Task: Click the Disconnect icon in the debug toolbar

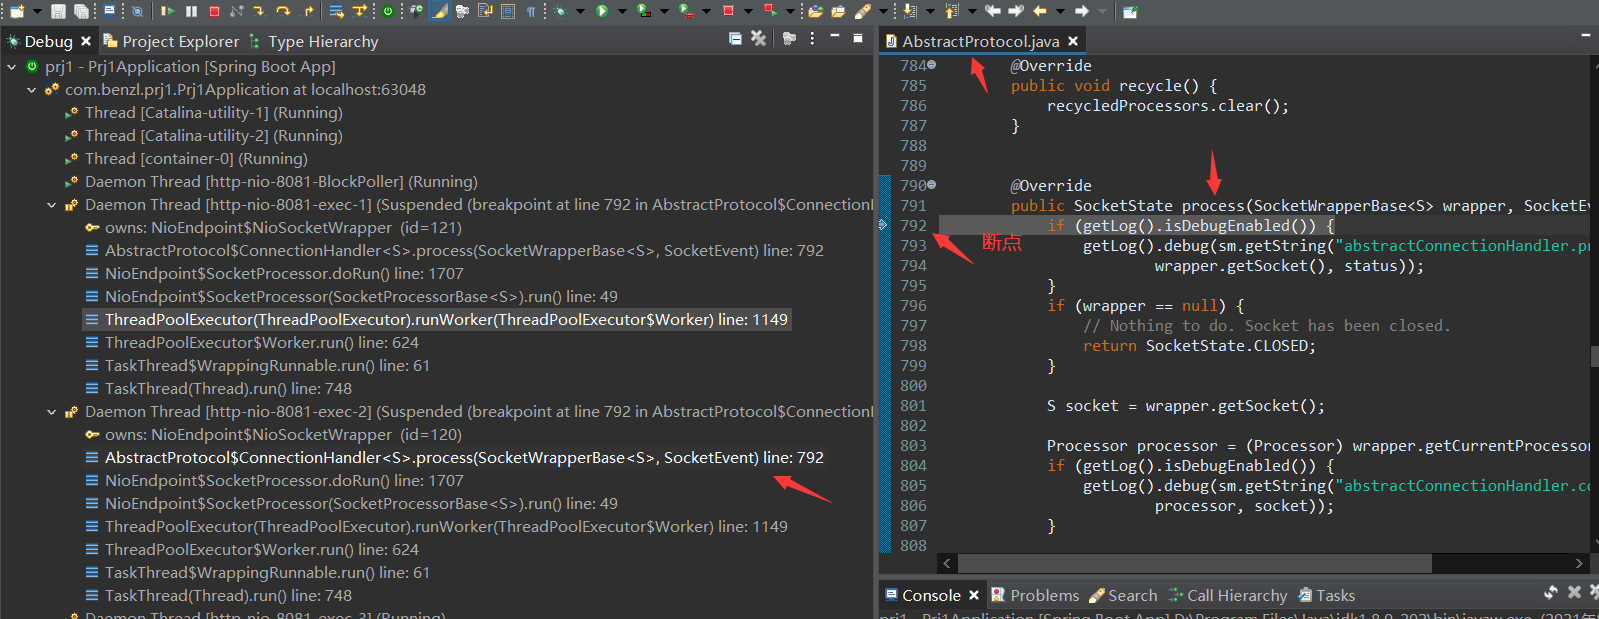Action: pyautogui.click(x=237, y=11)
